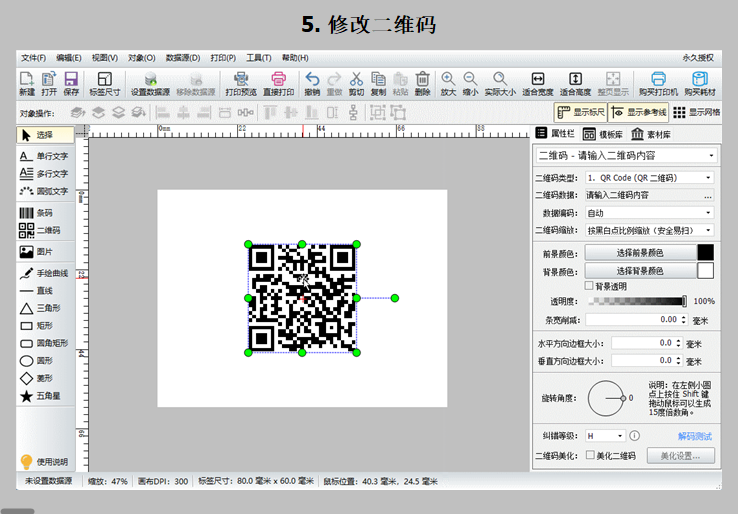Click the 选择背景颜色 button
738x514 pixels.
tap(640, 271)
